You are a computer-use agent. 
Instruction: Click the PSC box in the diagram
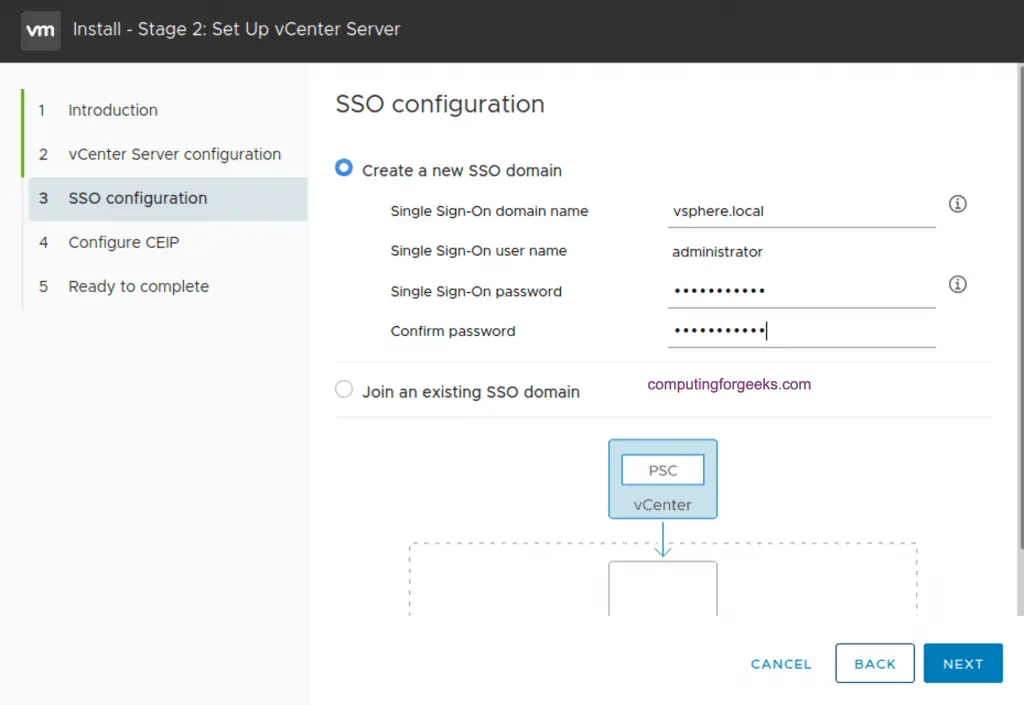point(662,470)
